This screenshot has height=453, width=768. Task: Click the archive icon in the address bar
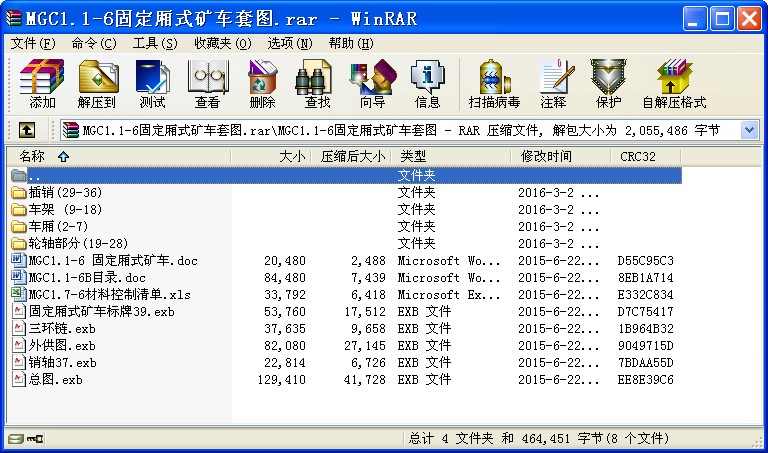[x=71, y=130]
